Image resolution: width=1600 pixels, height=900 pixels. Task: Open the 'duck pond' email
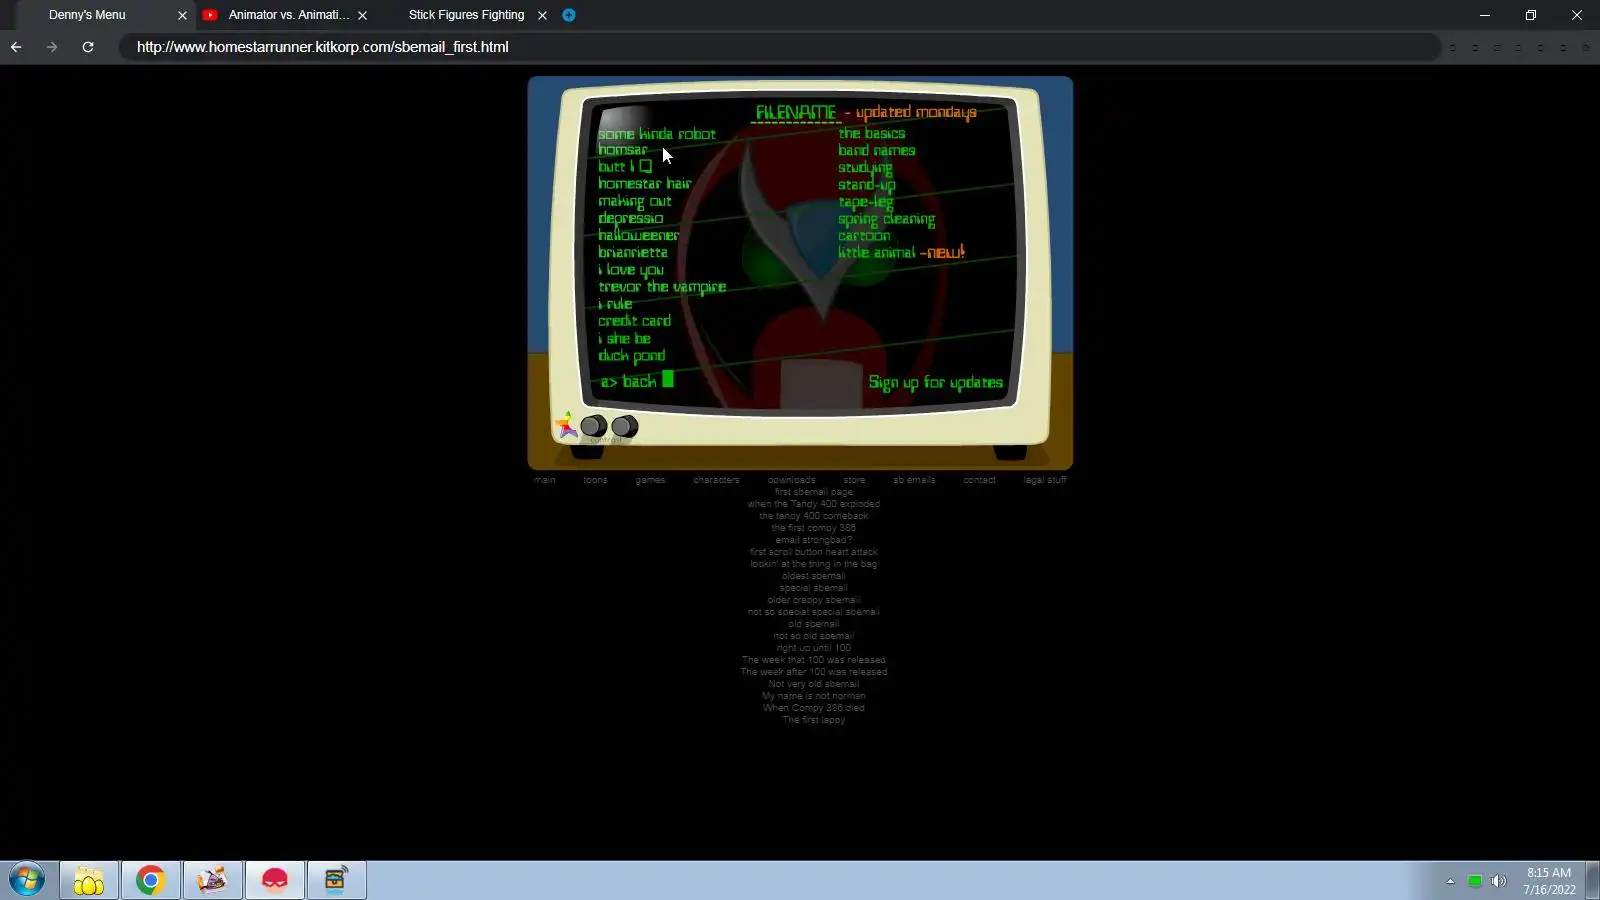(x=632, y=356)
